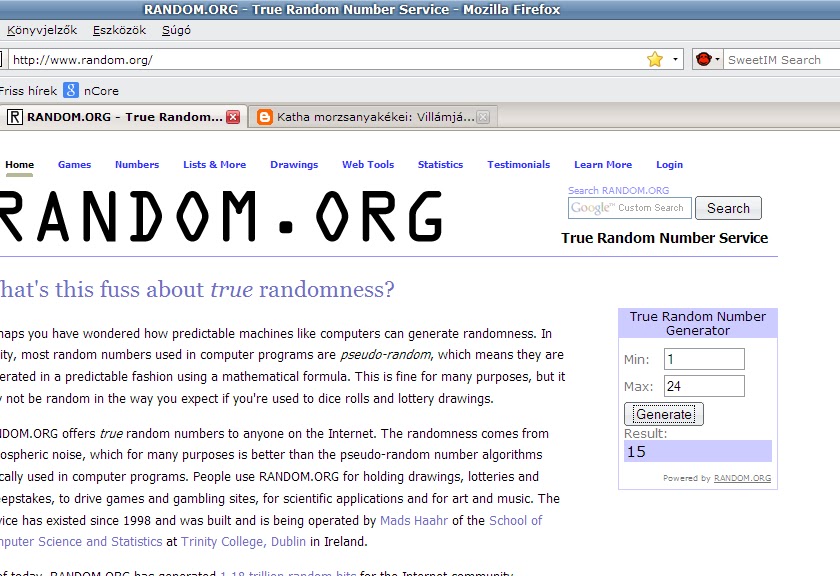The width and height of the screenshot is (840, 576).
Task: Focus the URL address field
Action: tap(327, 59)
